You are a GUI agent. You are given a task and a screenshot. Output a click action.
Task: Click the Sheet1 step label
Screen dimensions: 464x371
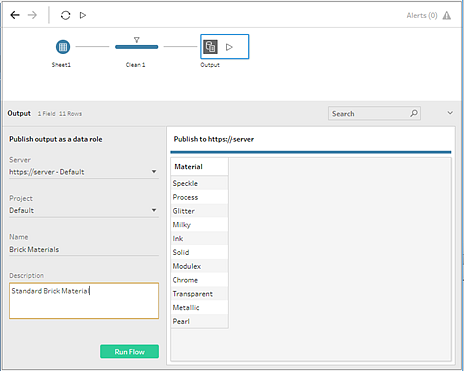[61, 65]
